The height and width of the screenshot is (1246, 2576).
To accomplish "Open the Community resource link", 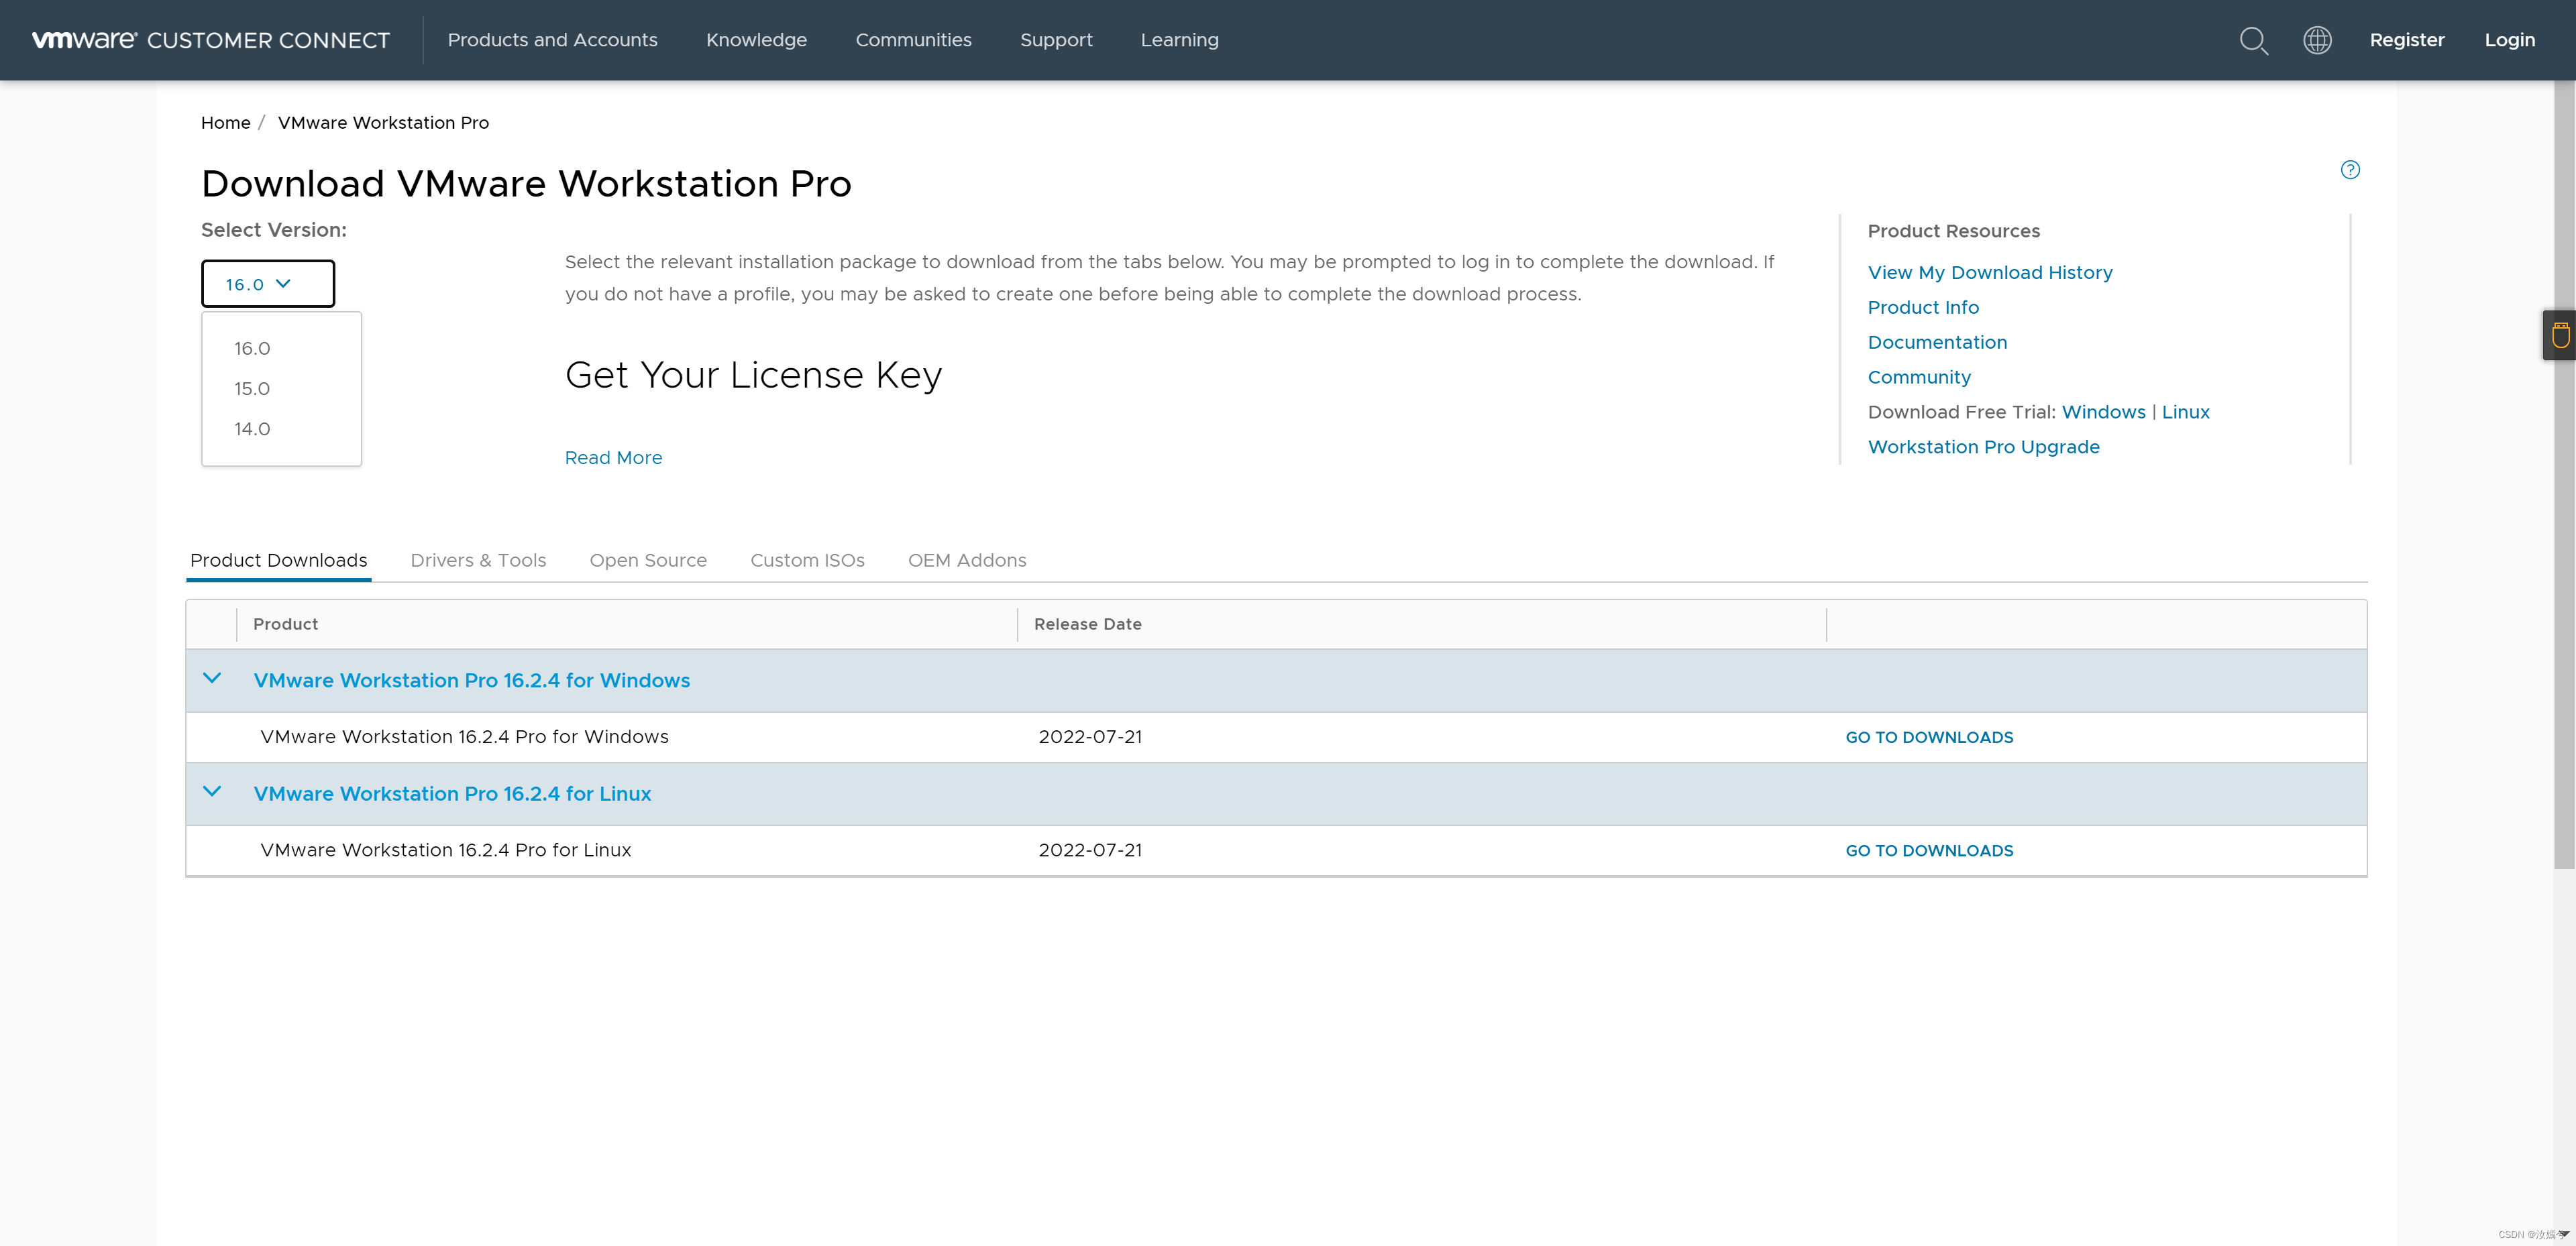I will pyautogui.click(x=1919, y=377).
